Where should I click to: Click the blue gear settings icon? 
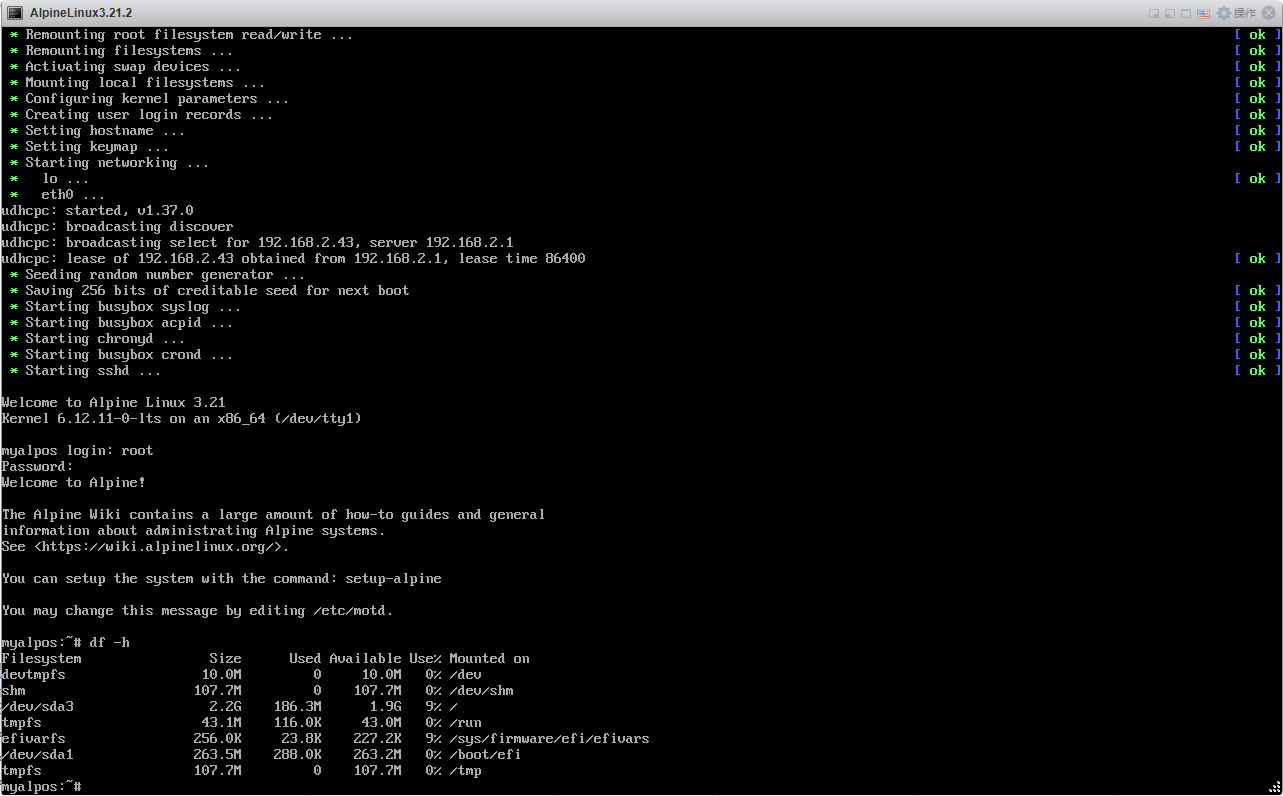pyautogui.click(x=1223, y=14)
